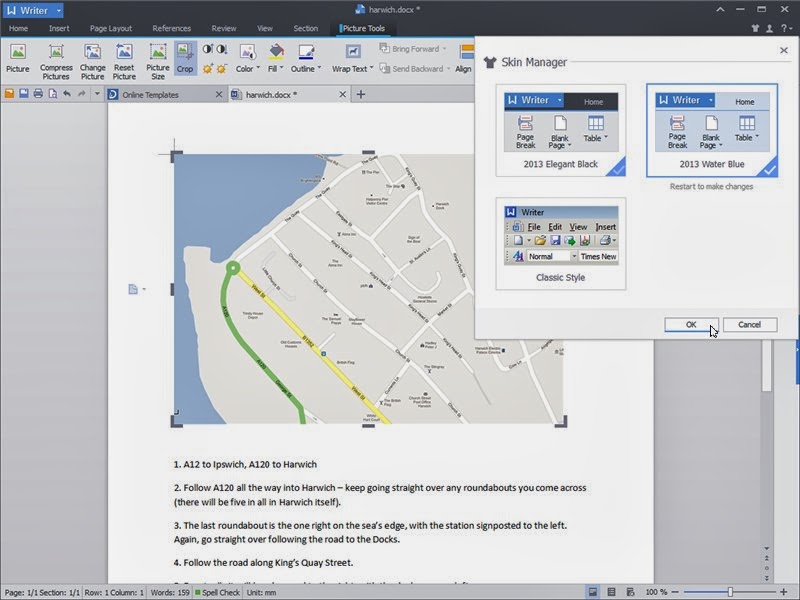
Task: Open the Section ribbon tab
Action: point(306,29)
